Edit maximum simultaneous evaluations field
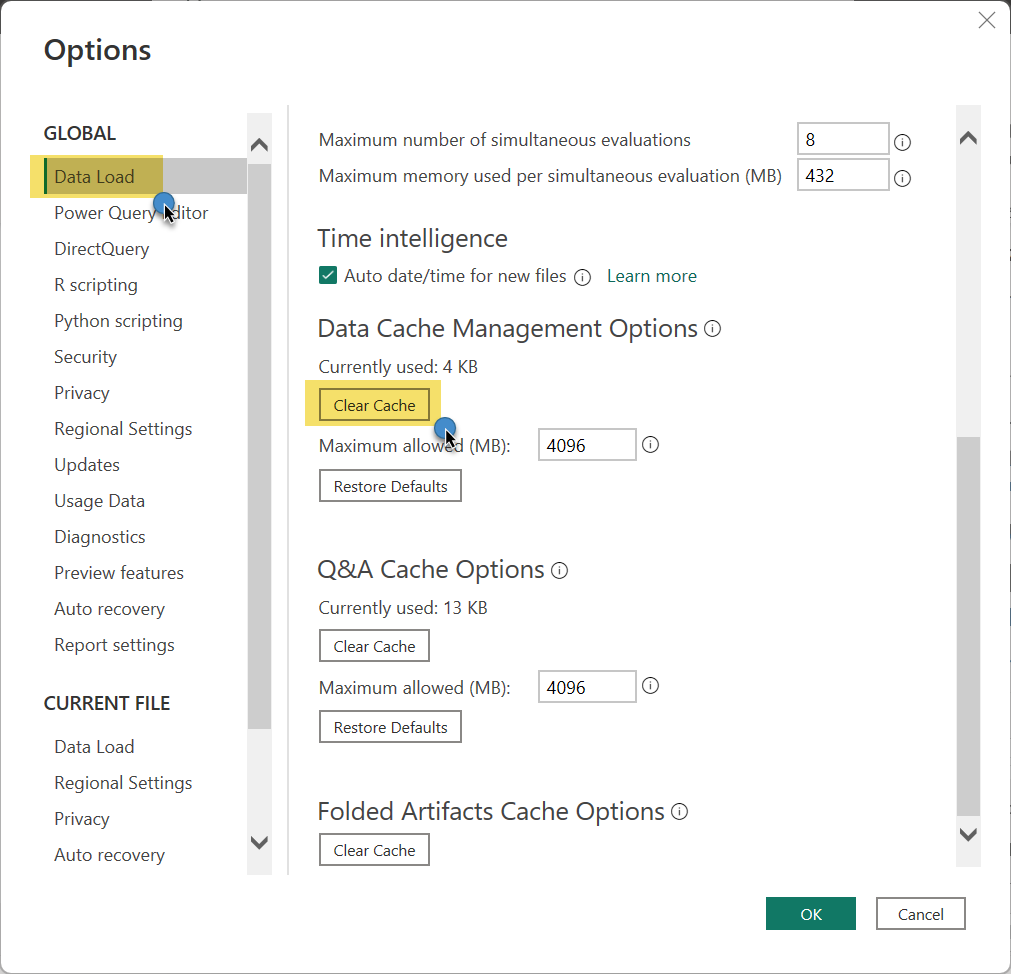 [x=843, y=139]
